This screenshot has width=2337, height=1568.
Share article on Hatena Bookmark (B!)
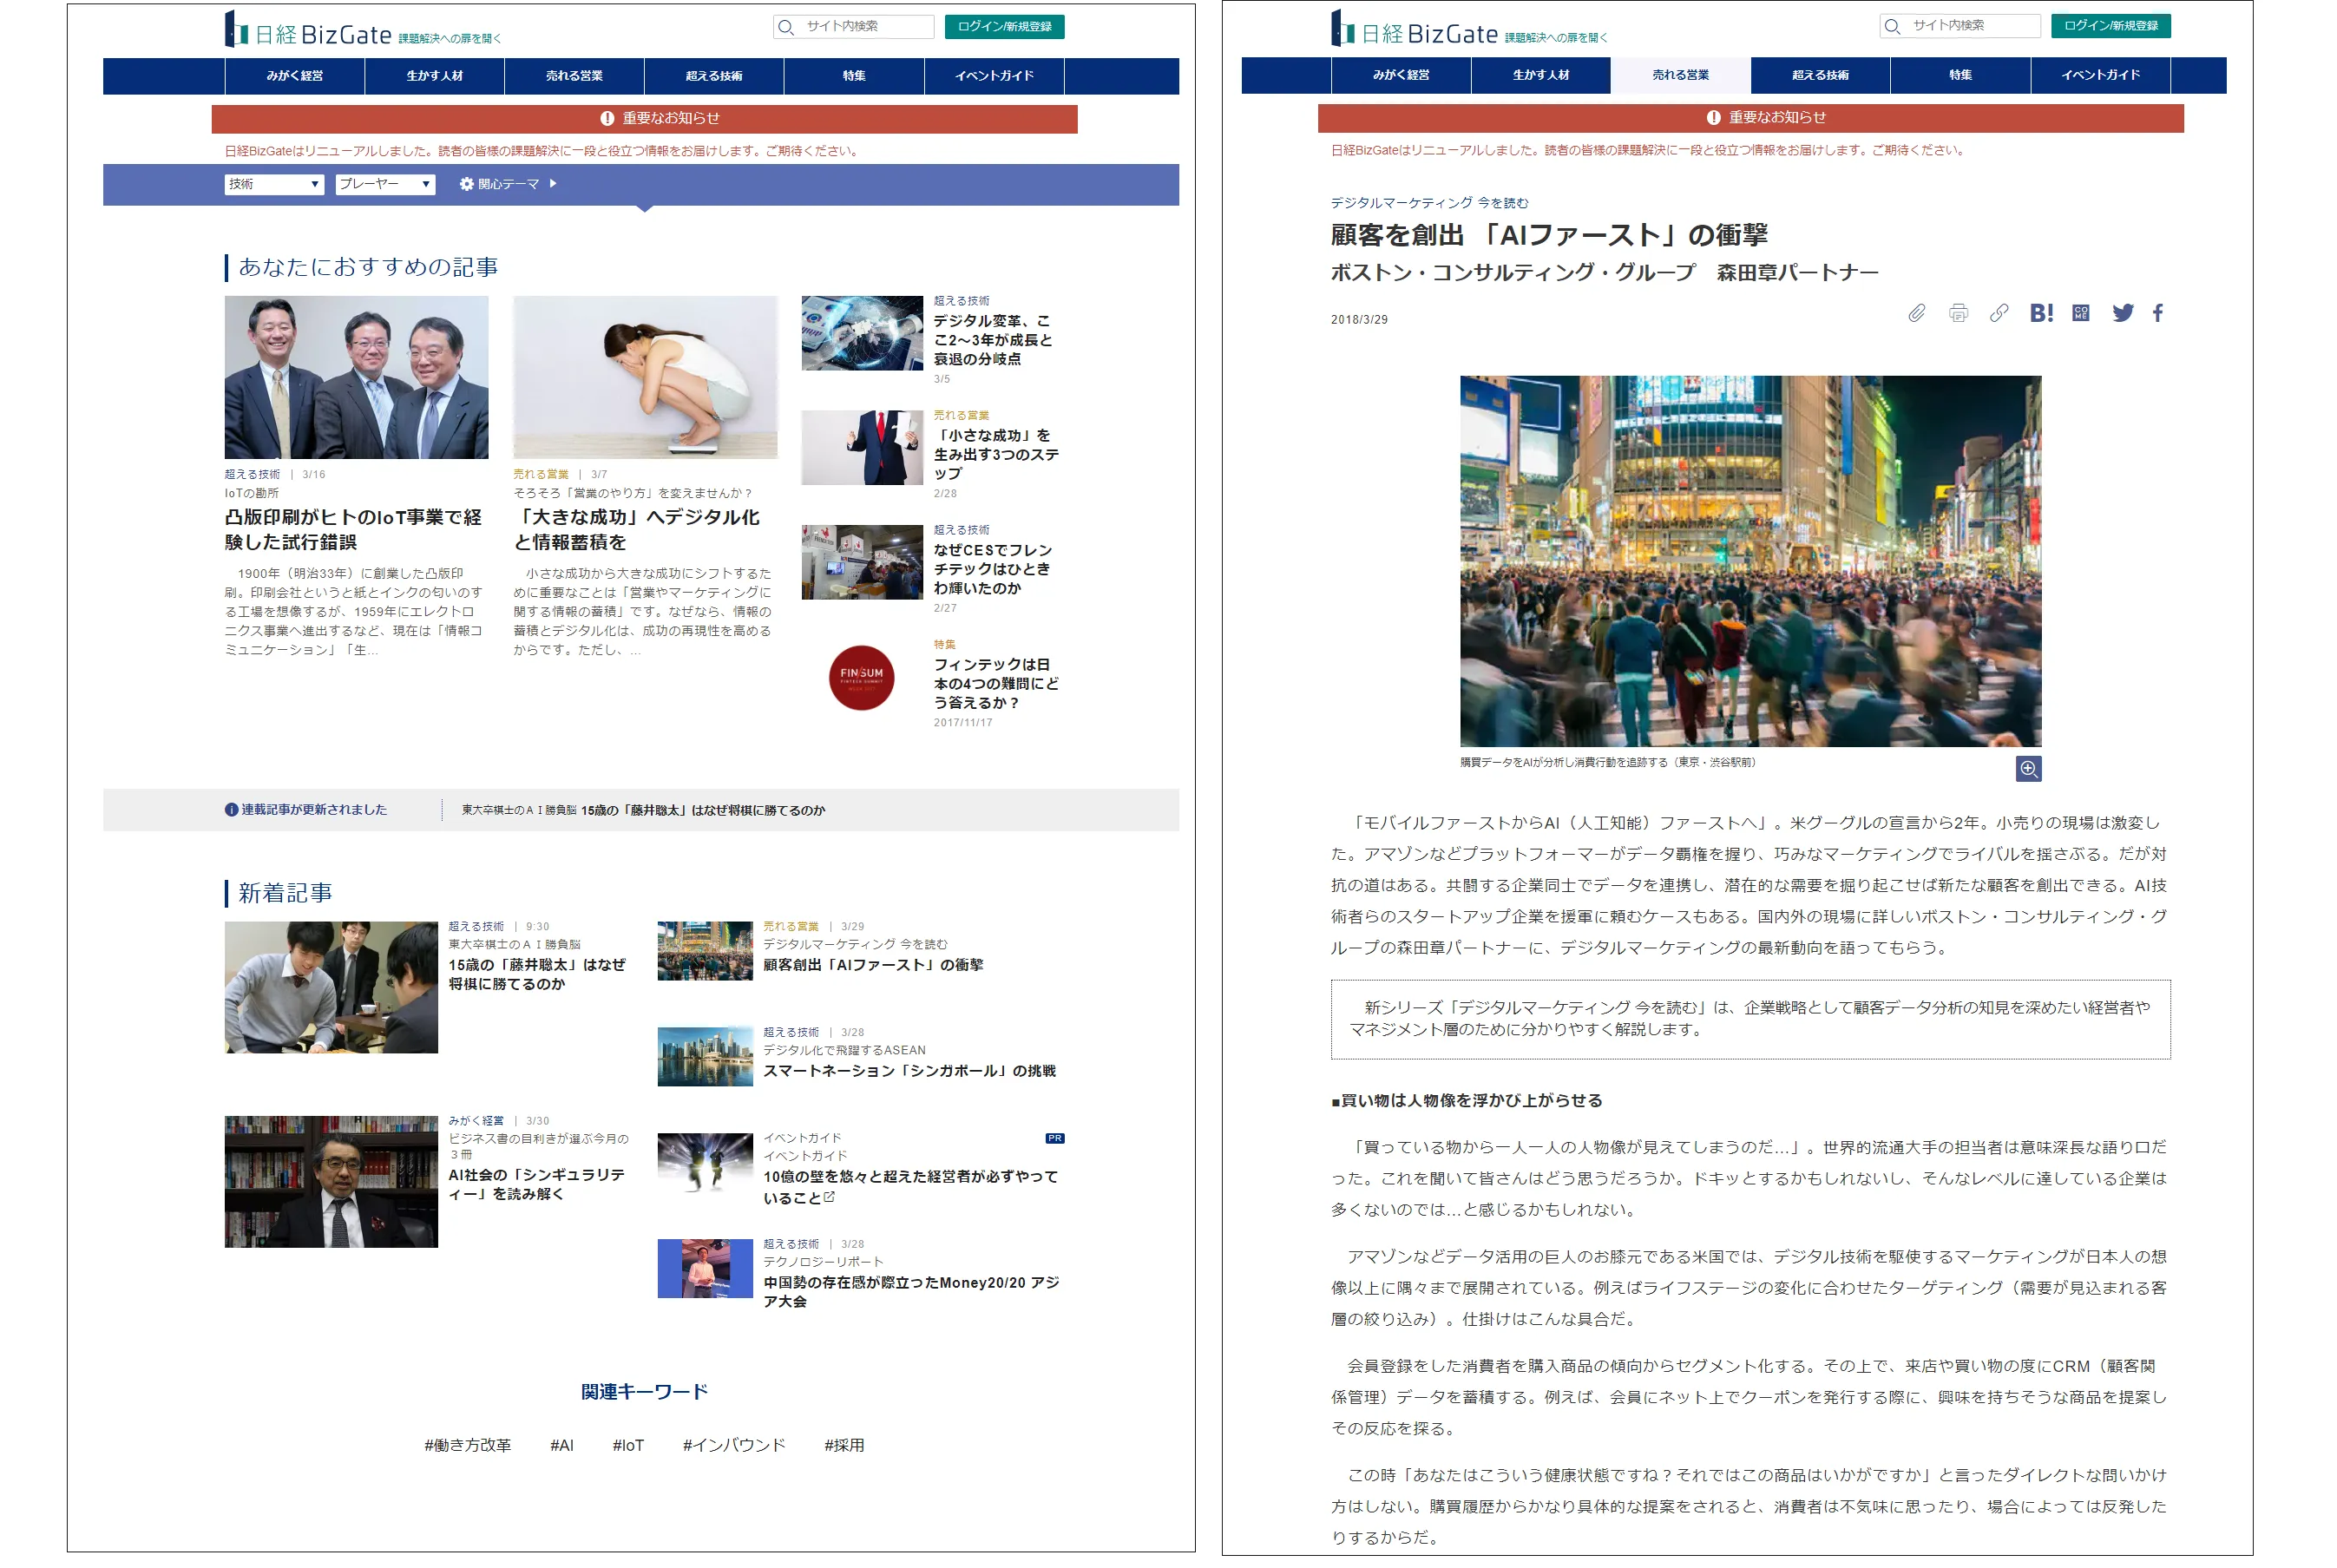coord(2040,313)
